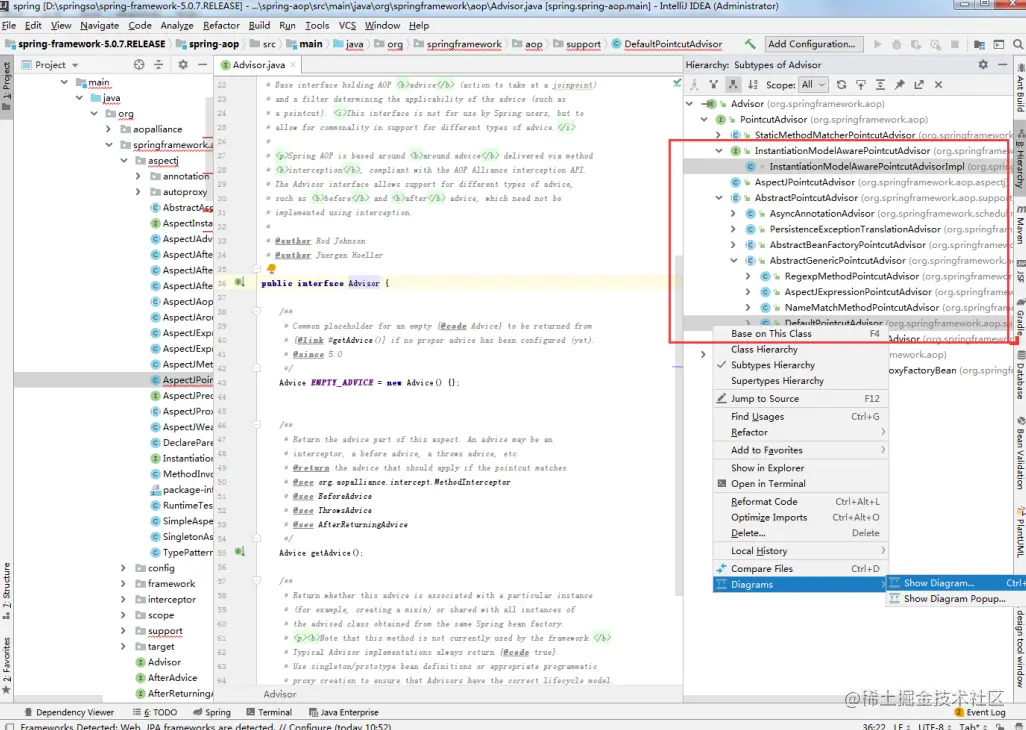1026x730 pixels.
Task: Click the gutter implementations icon beside interface Advisor
Action: (x=240, y=282)
